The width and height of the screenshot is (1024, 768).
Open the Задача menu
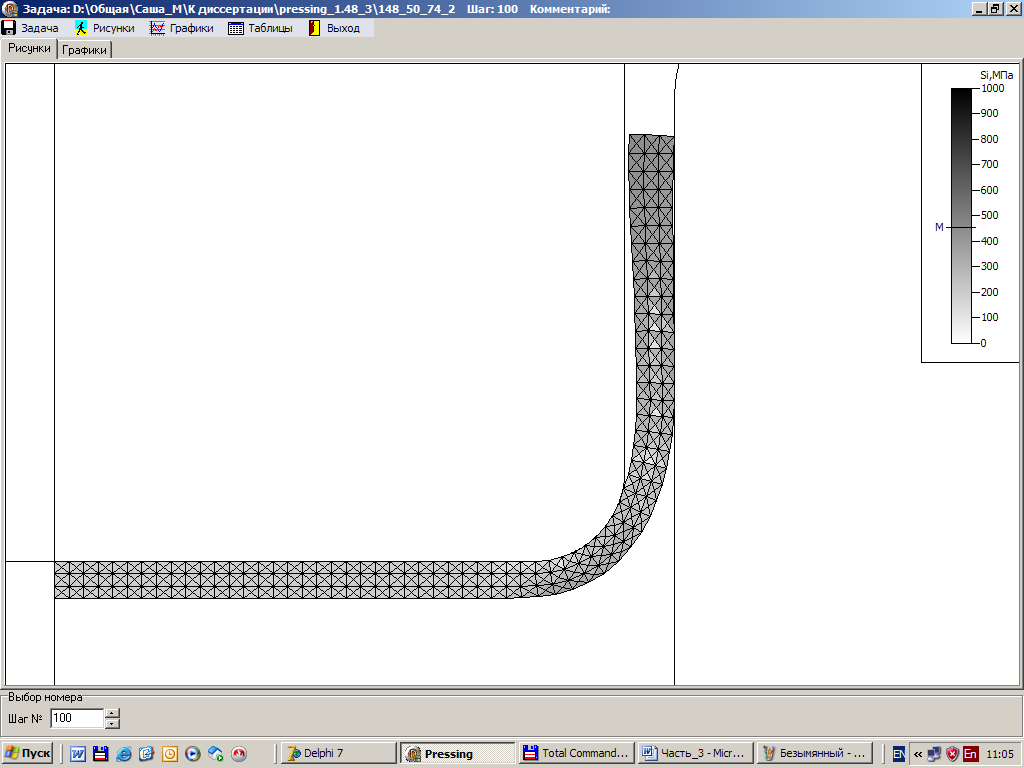[x=30, y=28]
